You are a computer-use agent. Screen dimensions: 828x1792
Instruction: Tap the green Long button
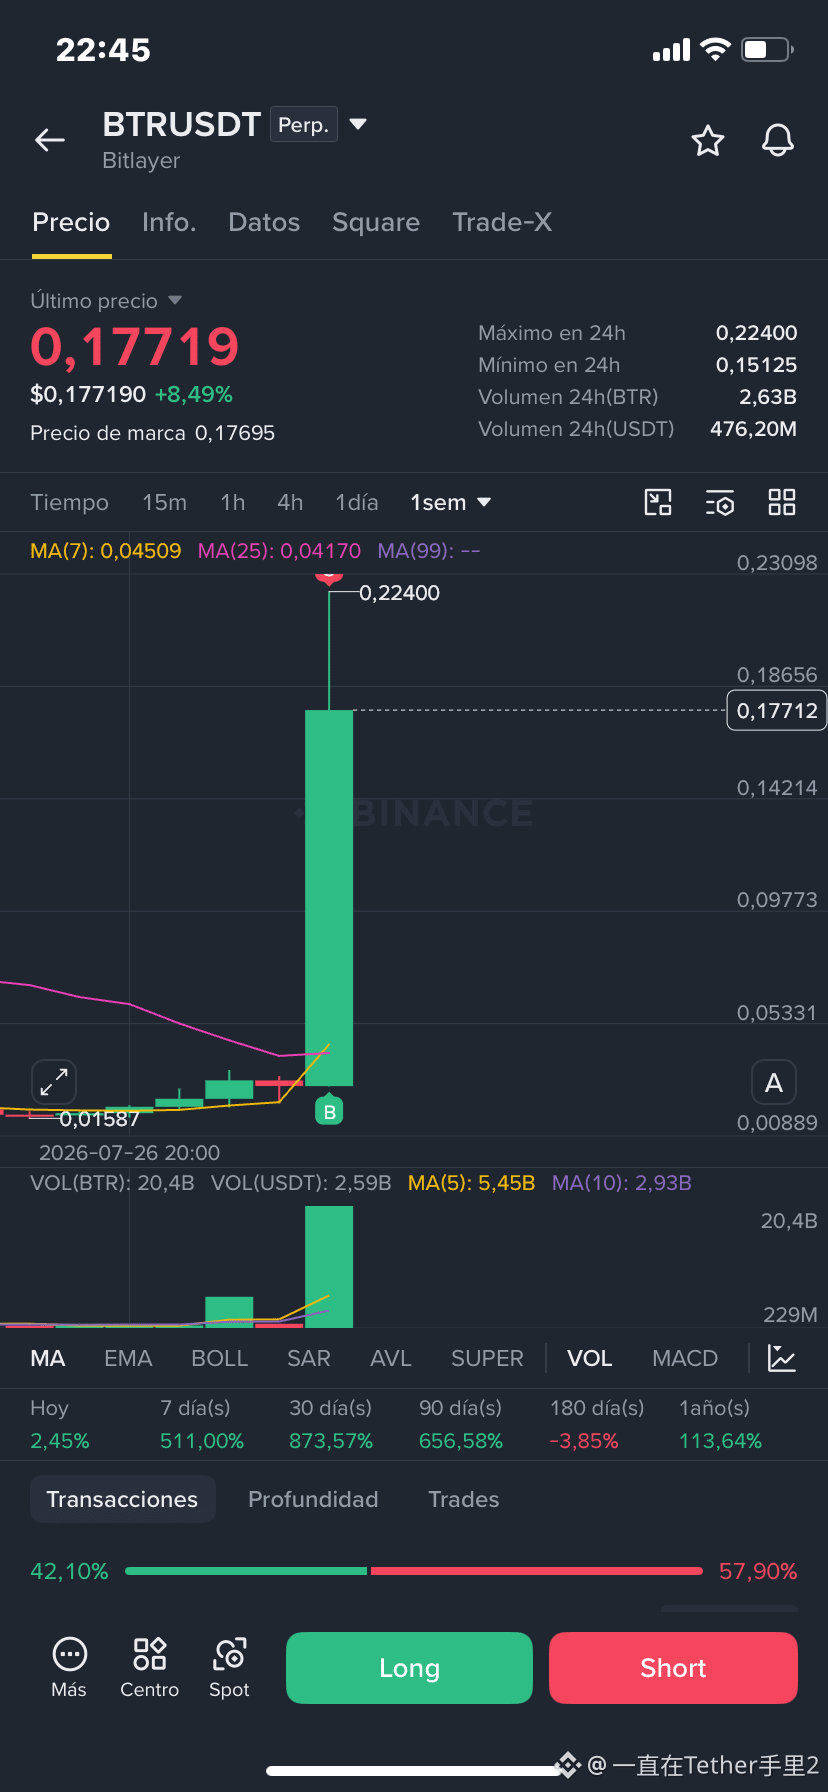pyautogui.click(x=409, y=1668)
